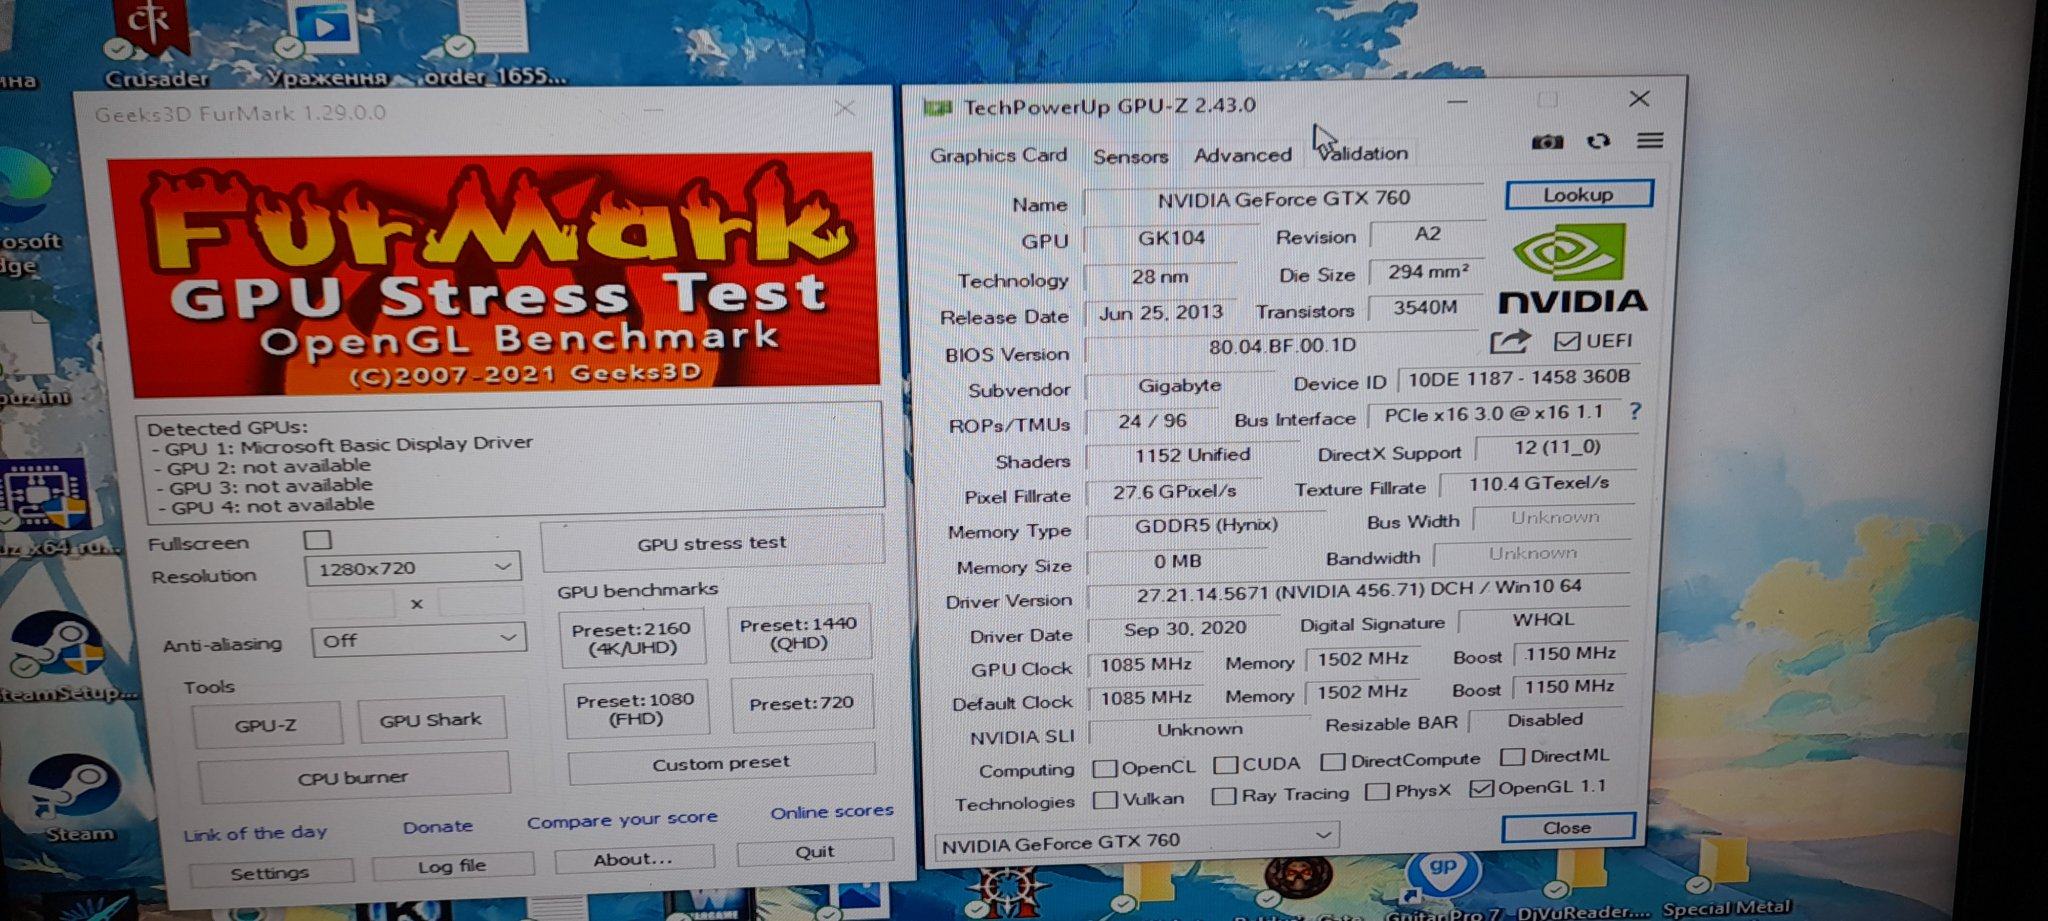Click the custom width field in FurMark
The height and width of the screenshot is (921, 2048).
[350, 604]
